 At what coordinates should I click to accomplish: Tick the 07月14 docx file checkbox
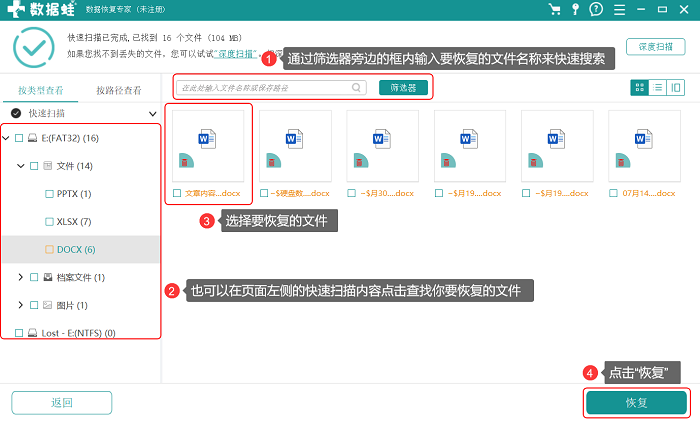pyautogui.click(x=613, y=193)
